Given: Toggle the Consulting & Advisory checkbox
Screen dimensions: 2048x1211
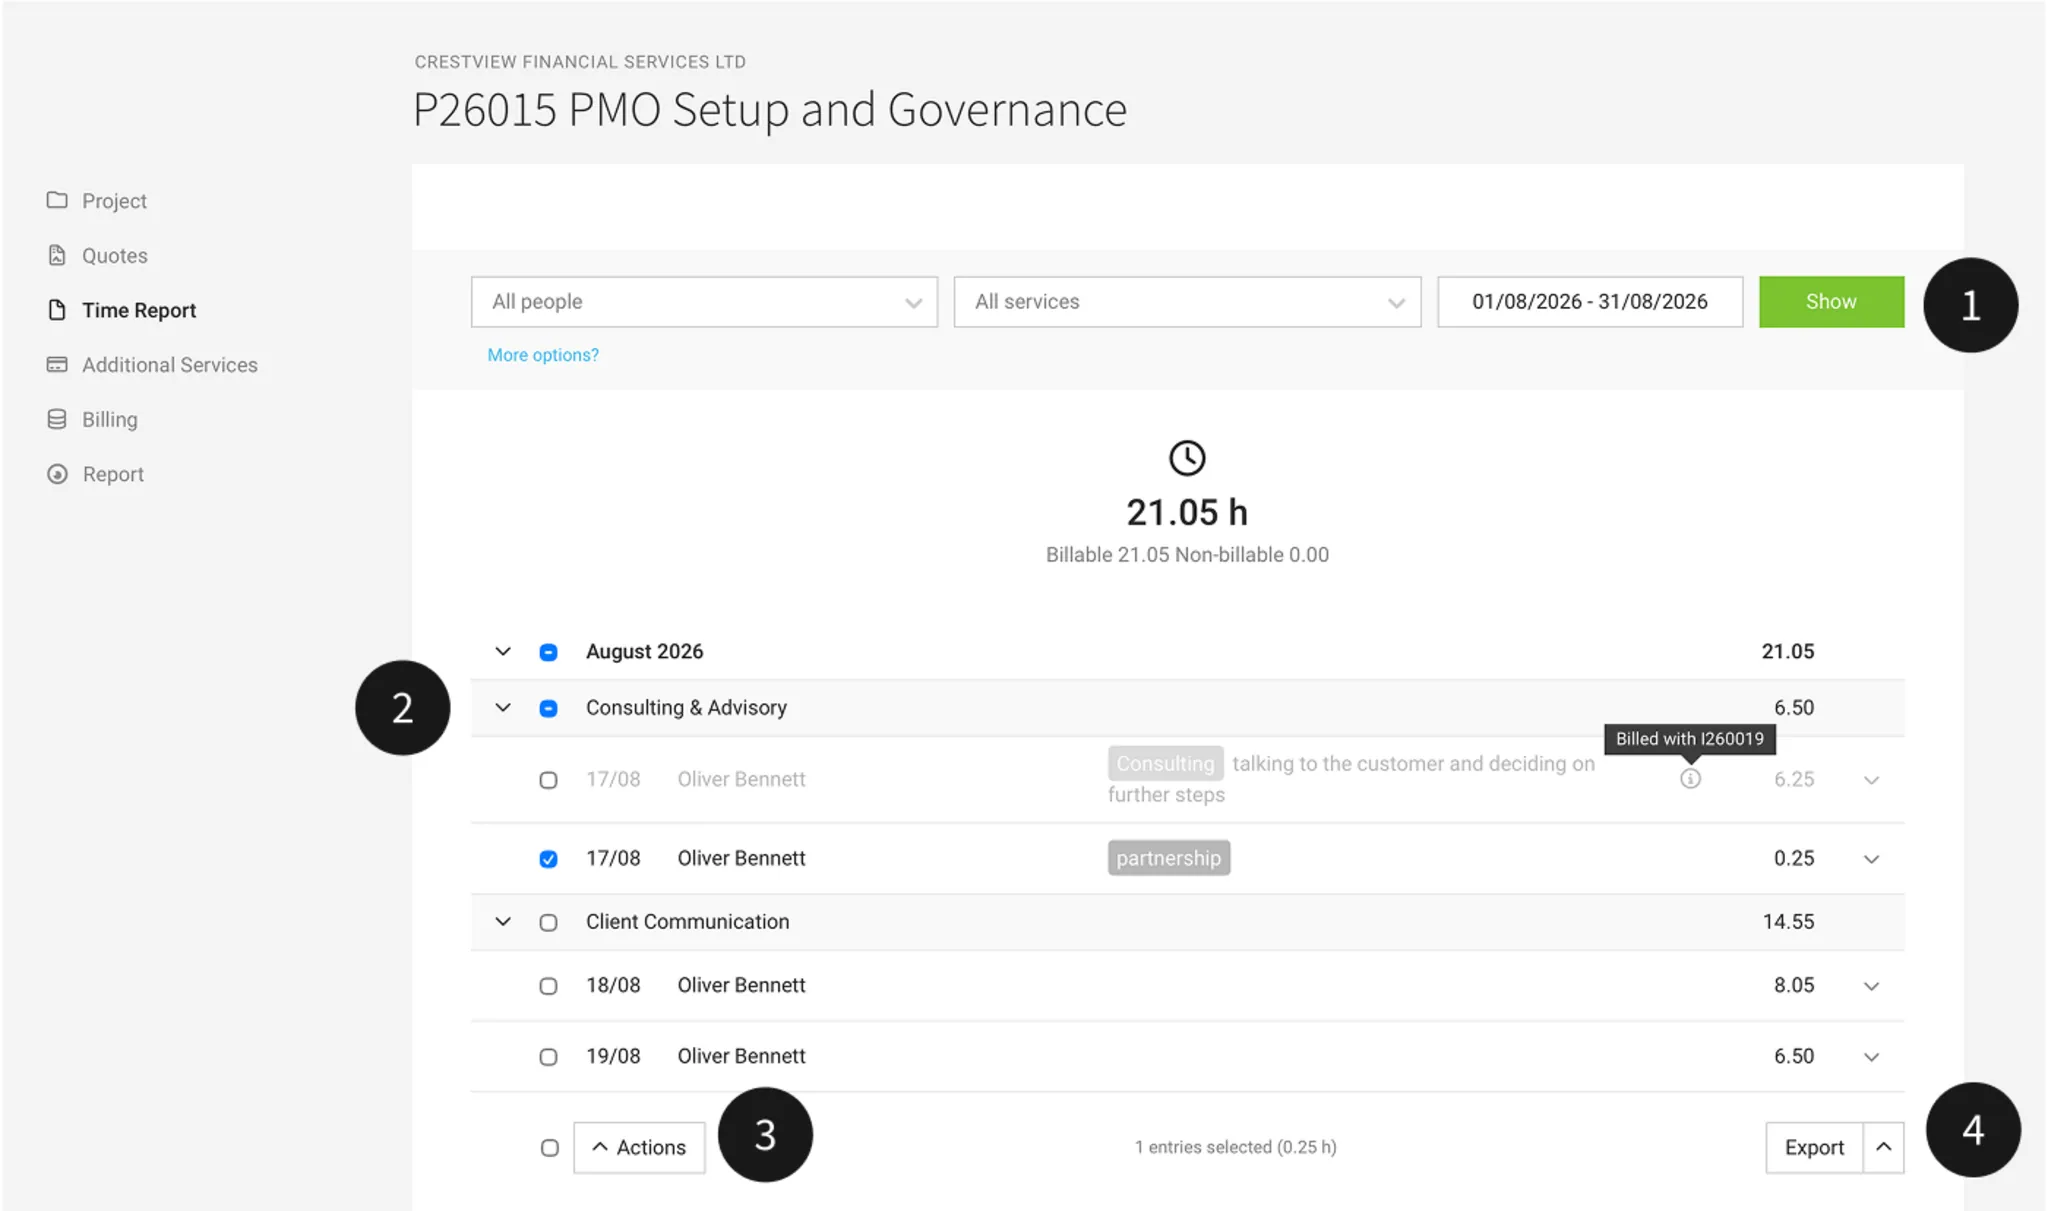Looking at the screenshot, I should coord(548,708).
